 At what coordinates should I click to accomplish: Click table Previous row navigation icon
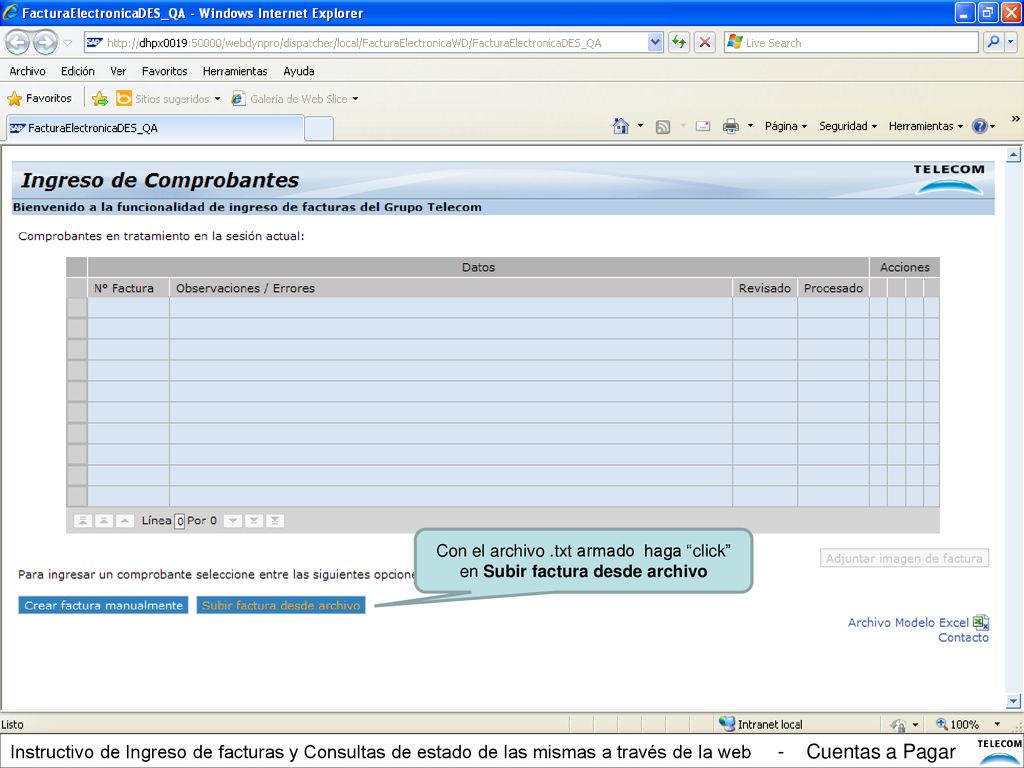(125, 520)
